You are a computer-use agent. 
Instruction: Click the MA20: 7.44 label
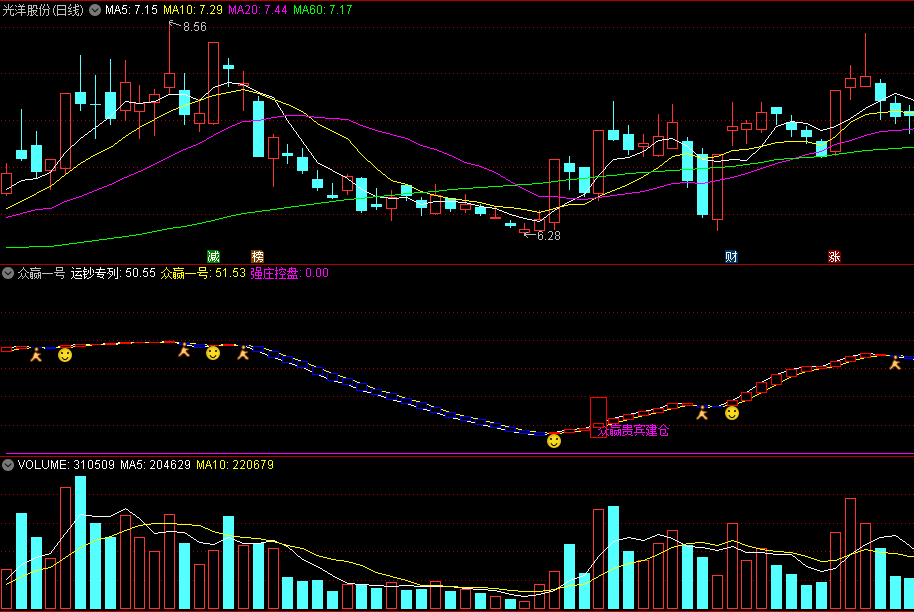click(x=258, y=10)
